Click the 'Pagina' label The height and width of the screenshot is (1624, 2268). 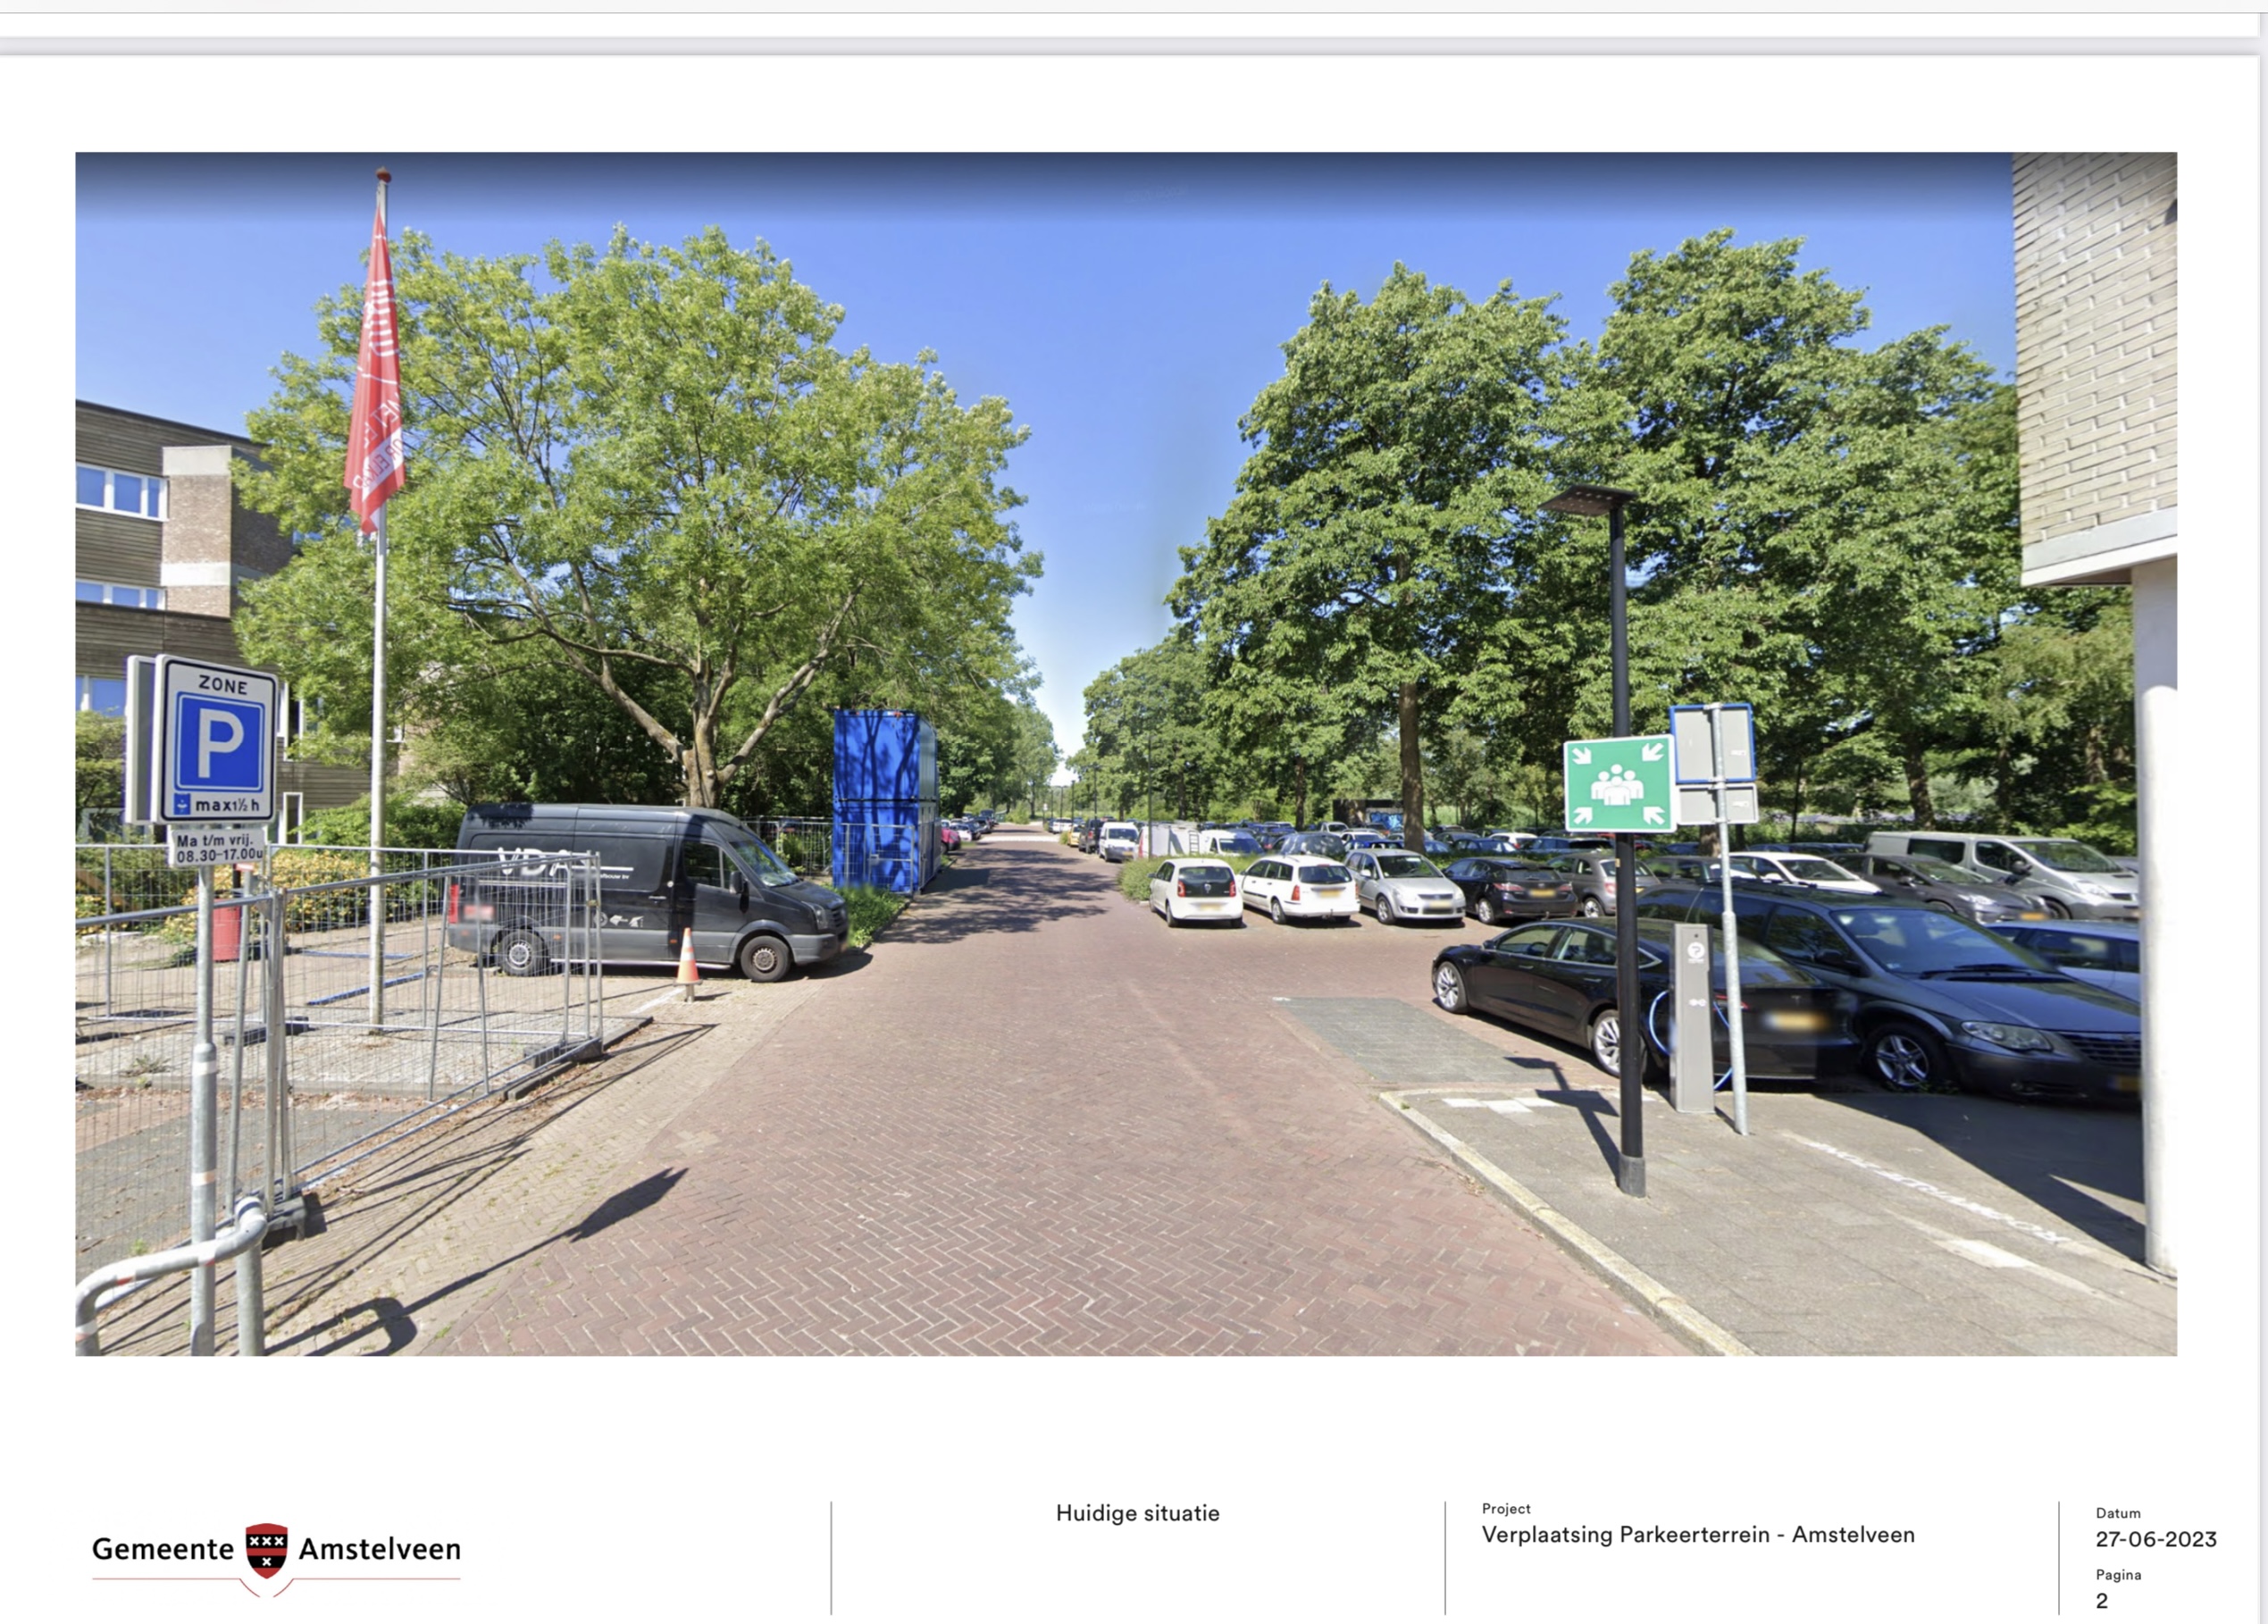2118,1574
